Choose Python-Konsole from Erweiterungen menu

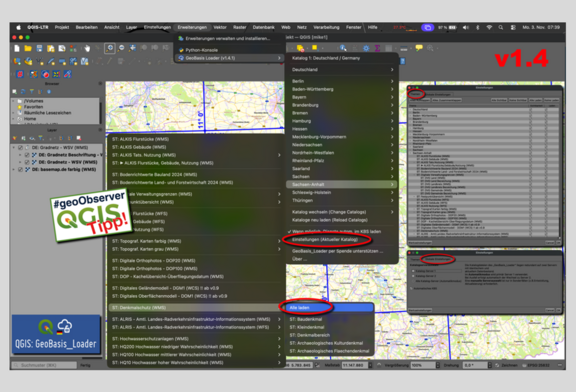click(x=230, y=50)
